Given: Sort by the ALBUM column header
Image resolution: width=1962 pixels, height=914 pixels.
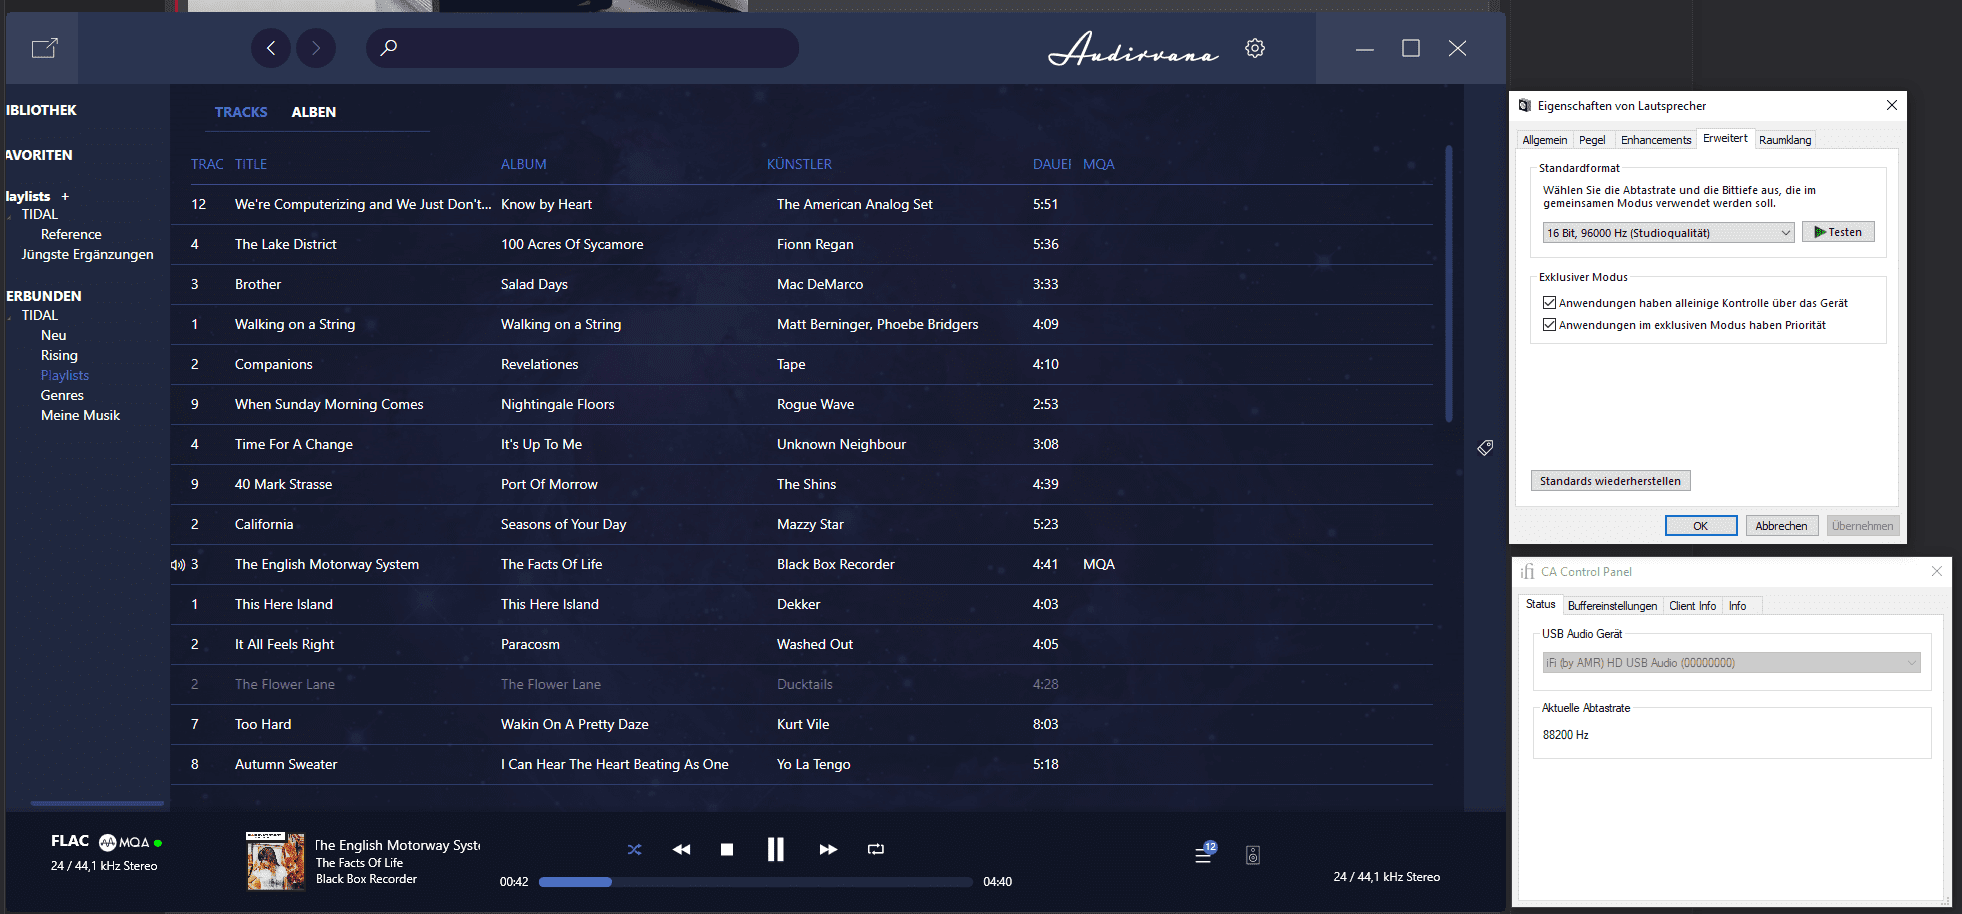Looking at the screenshot, I should point(524,164).
